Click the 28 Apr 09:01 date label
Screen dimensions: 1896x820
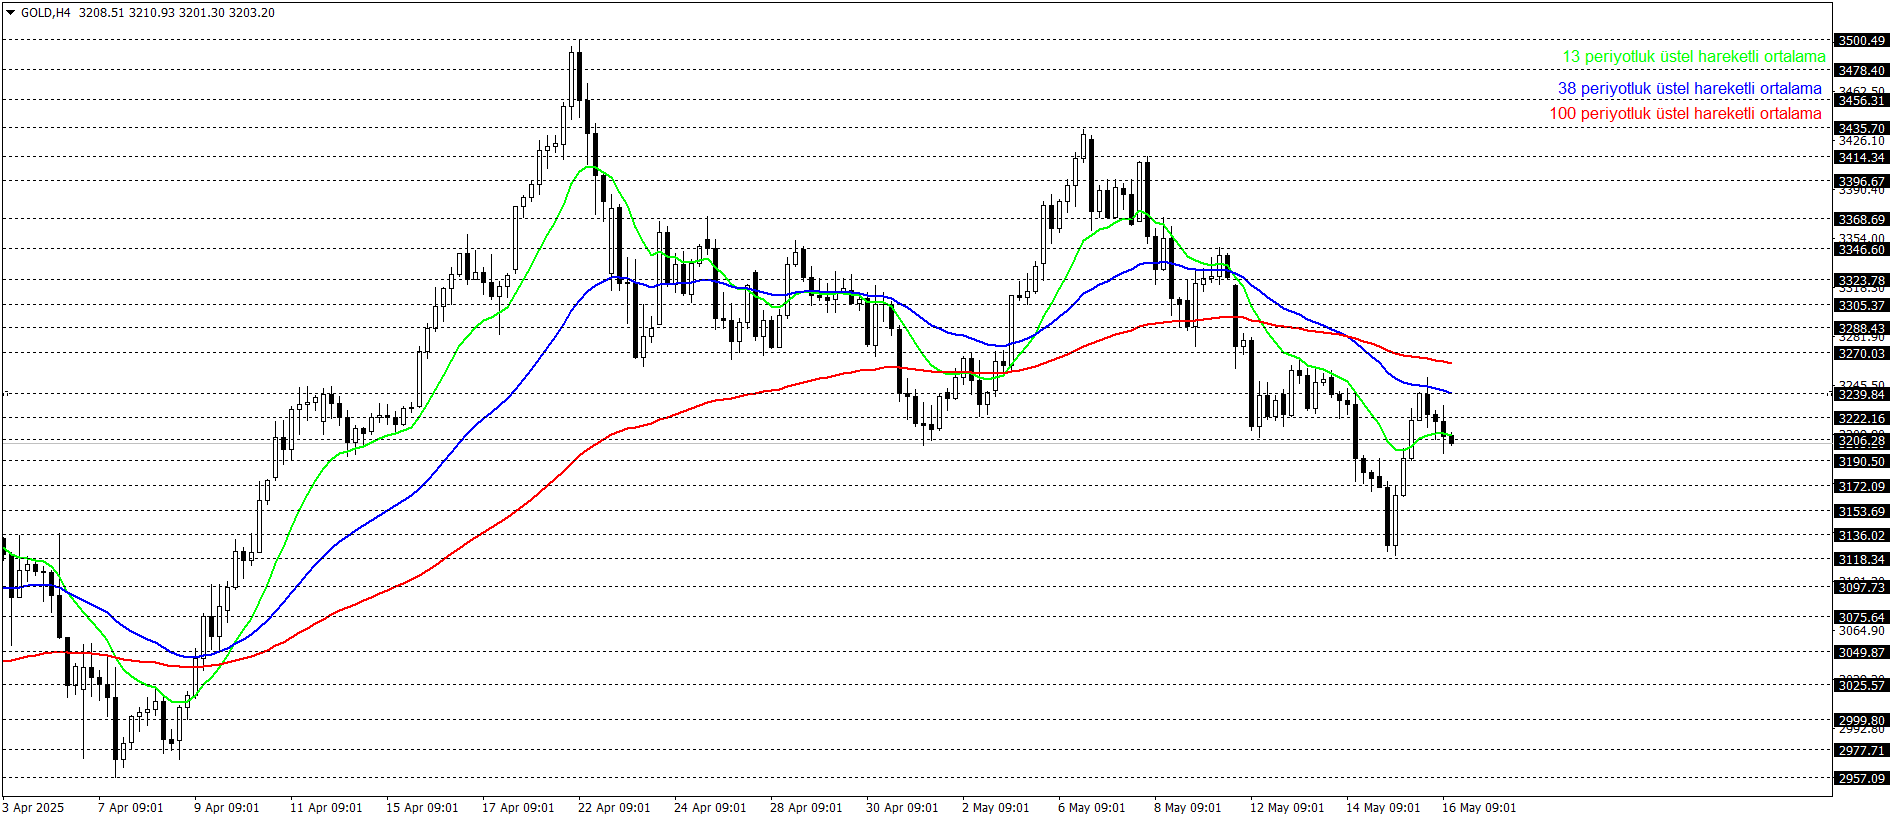pos(806,808)
